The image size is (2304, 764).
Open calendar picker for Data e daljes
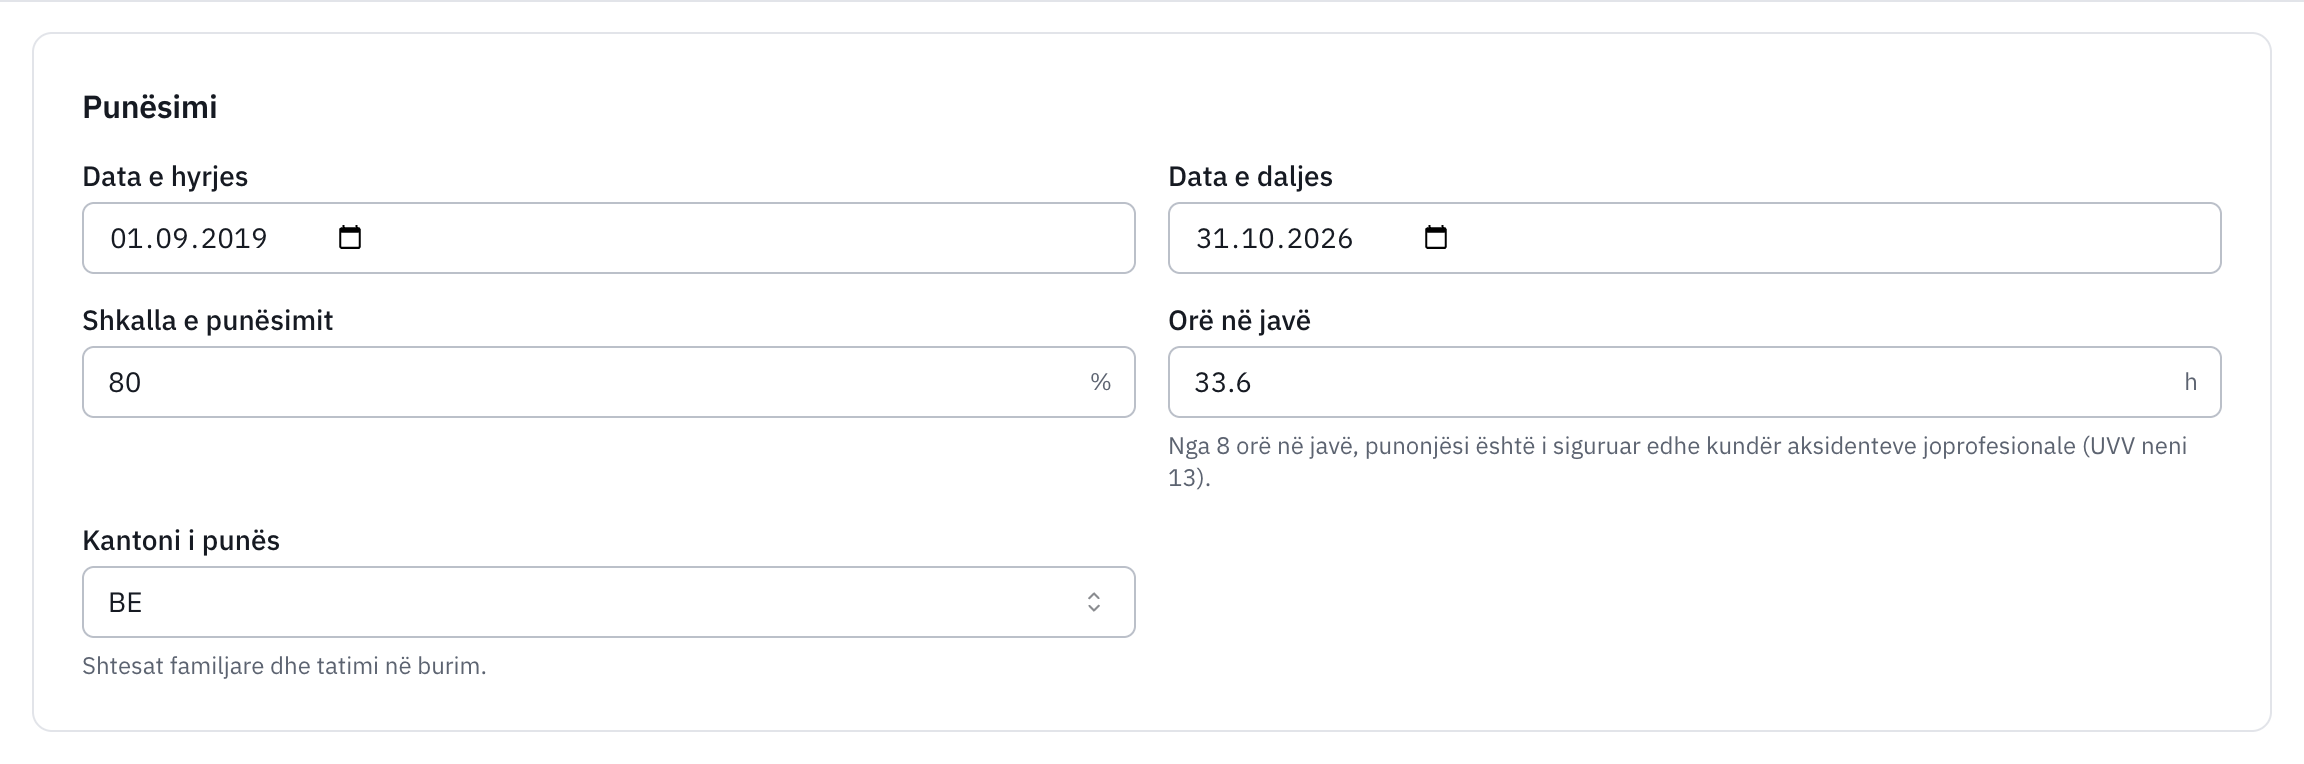(x=1436, y=238)
